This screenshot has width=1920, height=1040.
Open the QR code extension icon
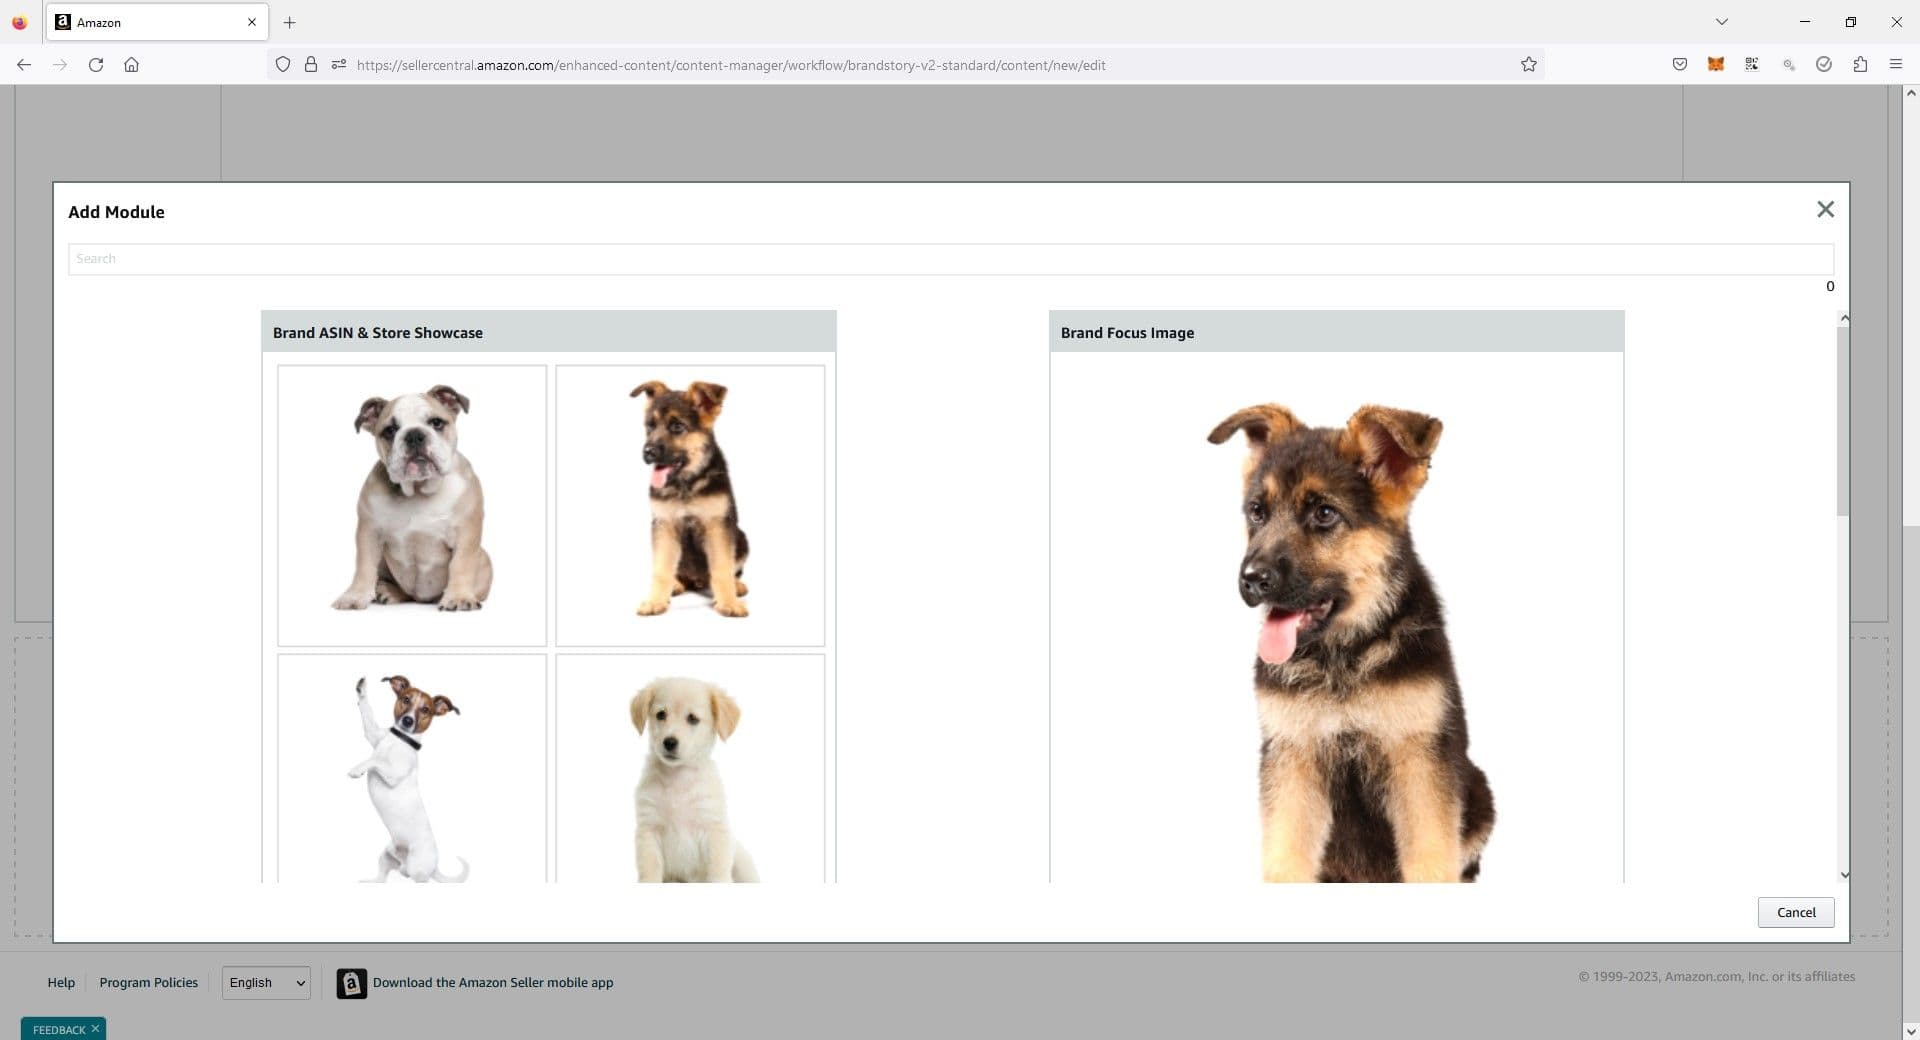pos(1752,65)
